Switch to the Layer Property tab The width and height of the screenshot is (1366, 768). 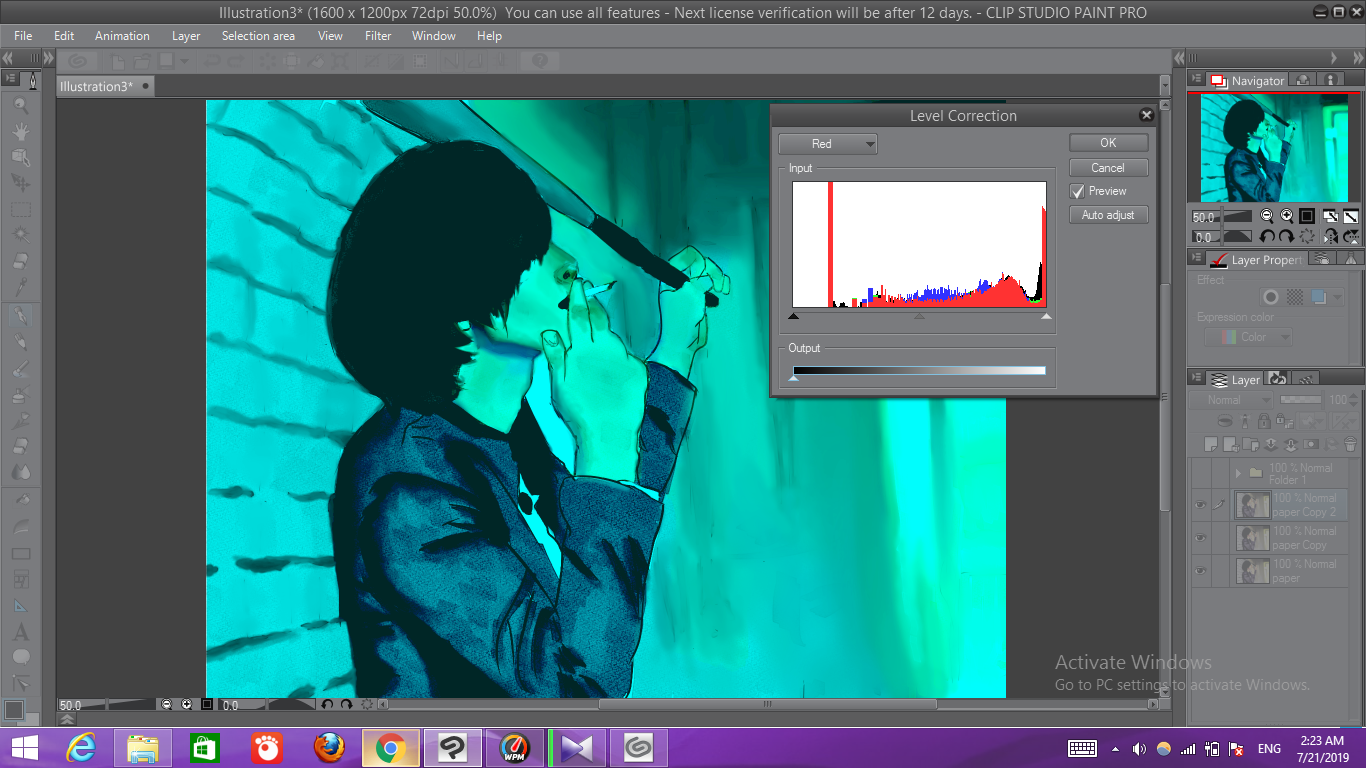pos(1255,258)
